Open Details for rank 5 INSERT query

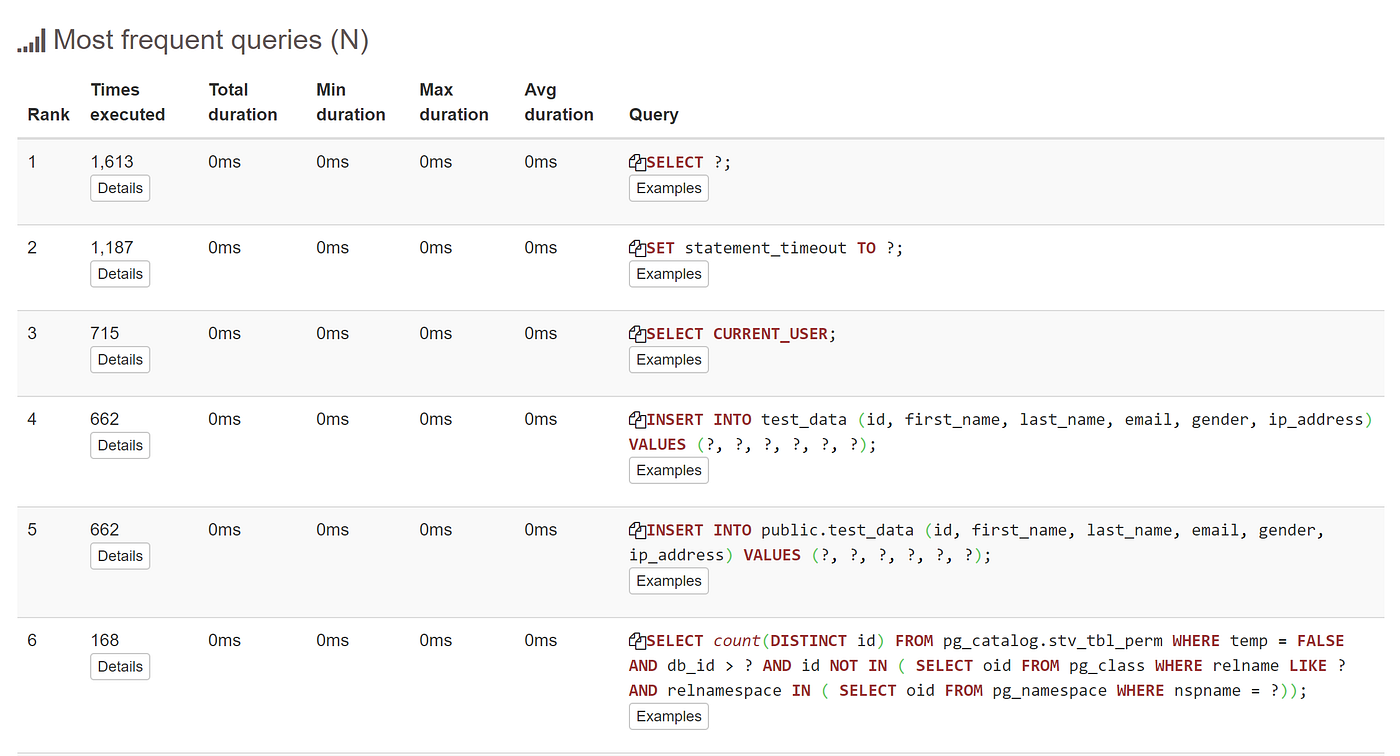pyautogui.click(x=120, y=556)
